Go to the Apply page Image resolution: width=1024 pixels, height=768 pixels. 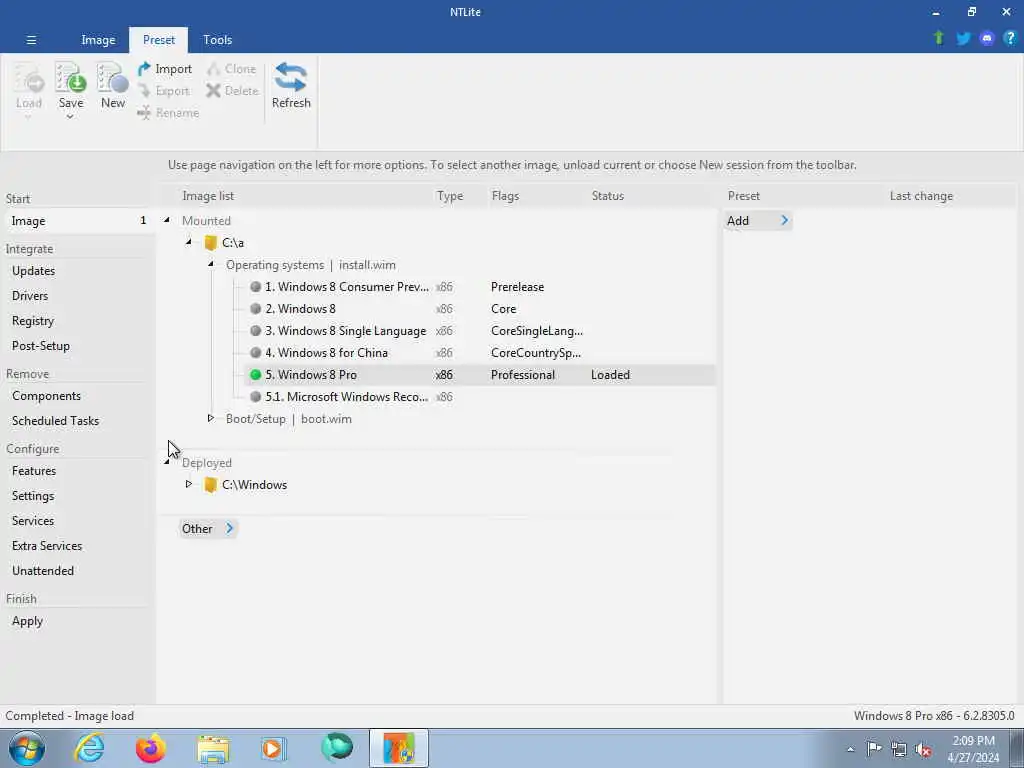(27, 621)
